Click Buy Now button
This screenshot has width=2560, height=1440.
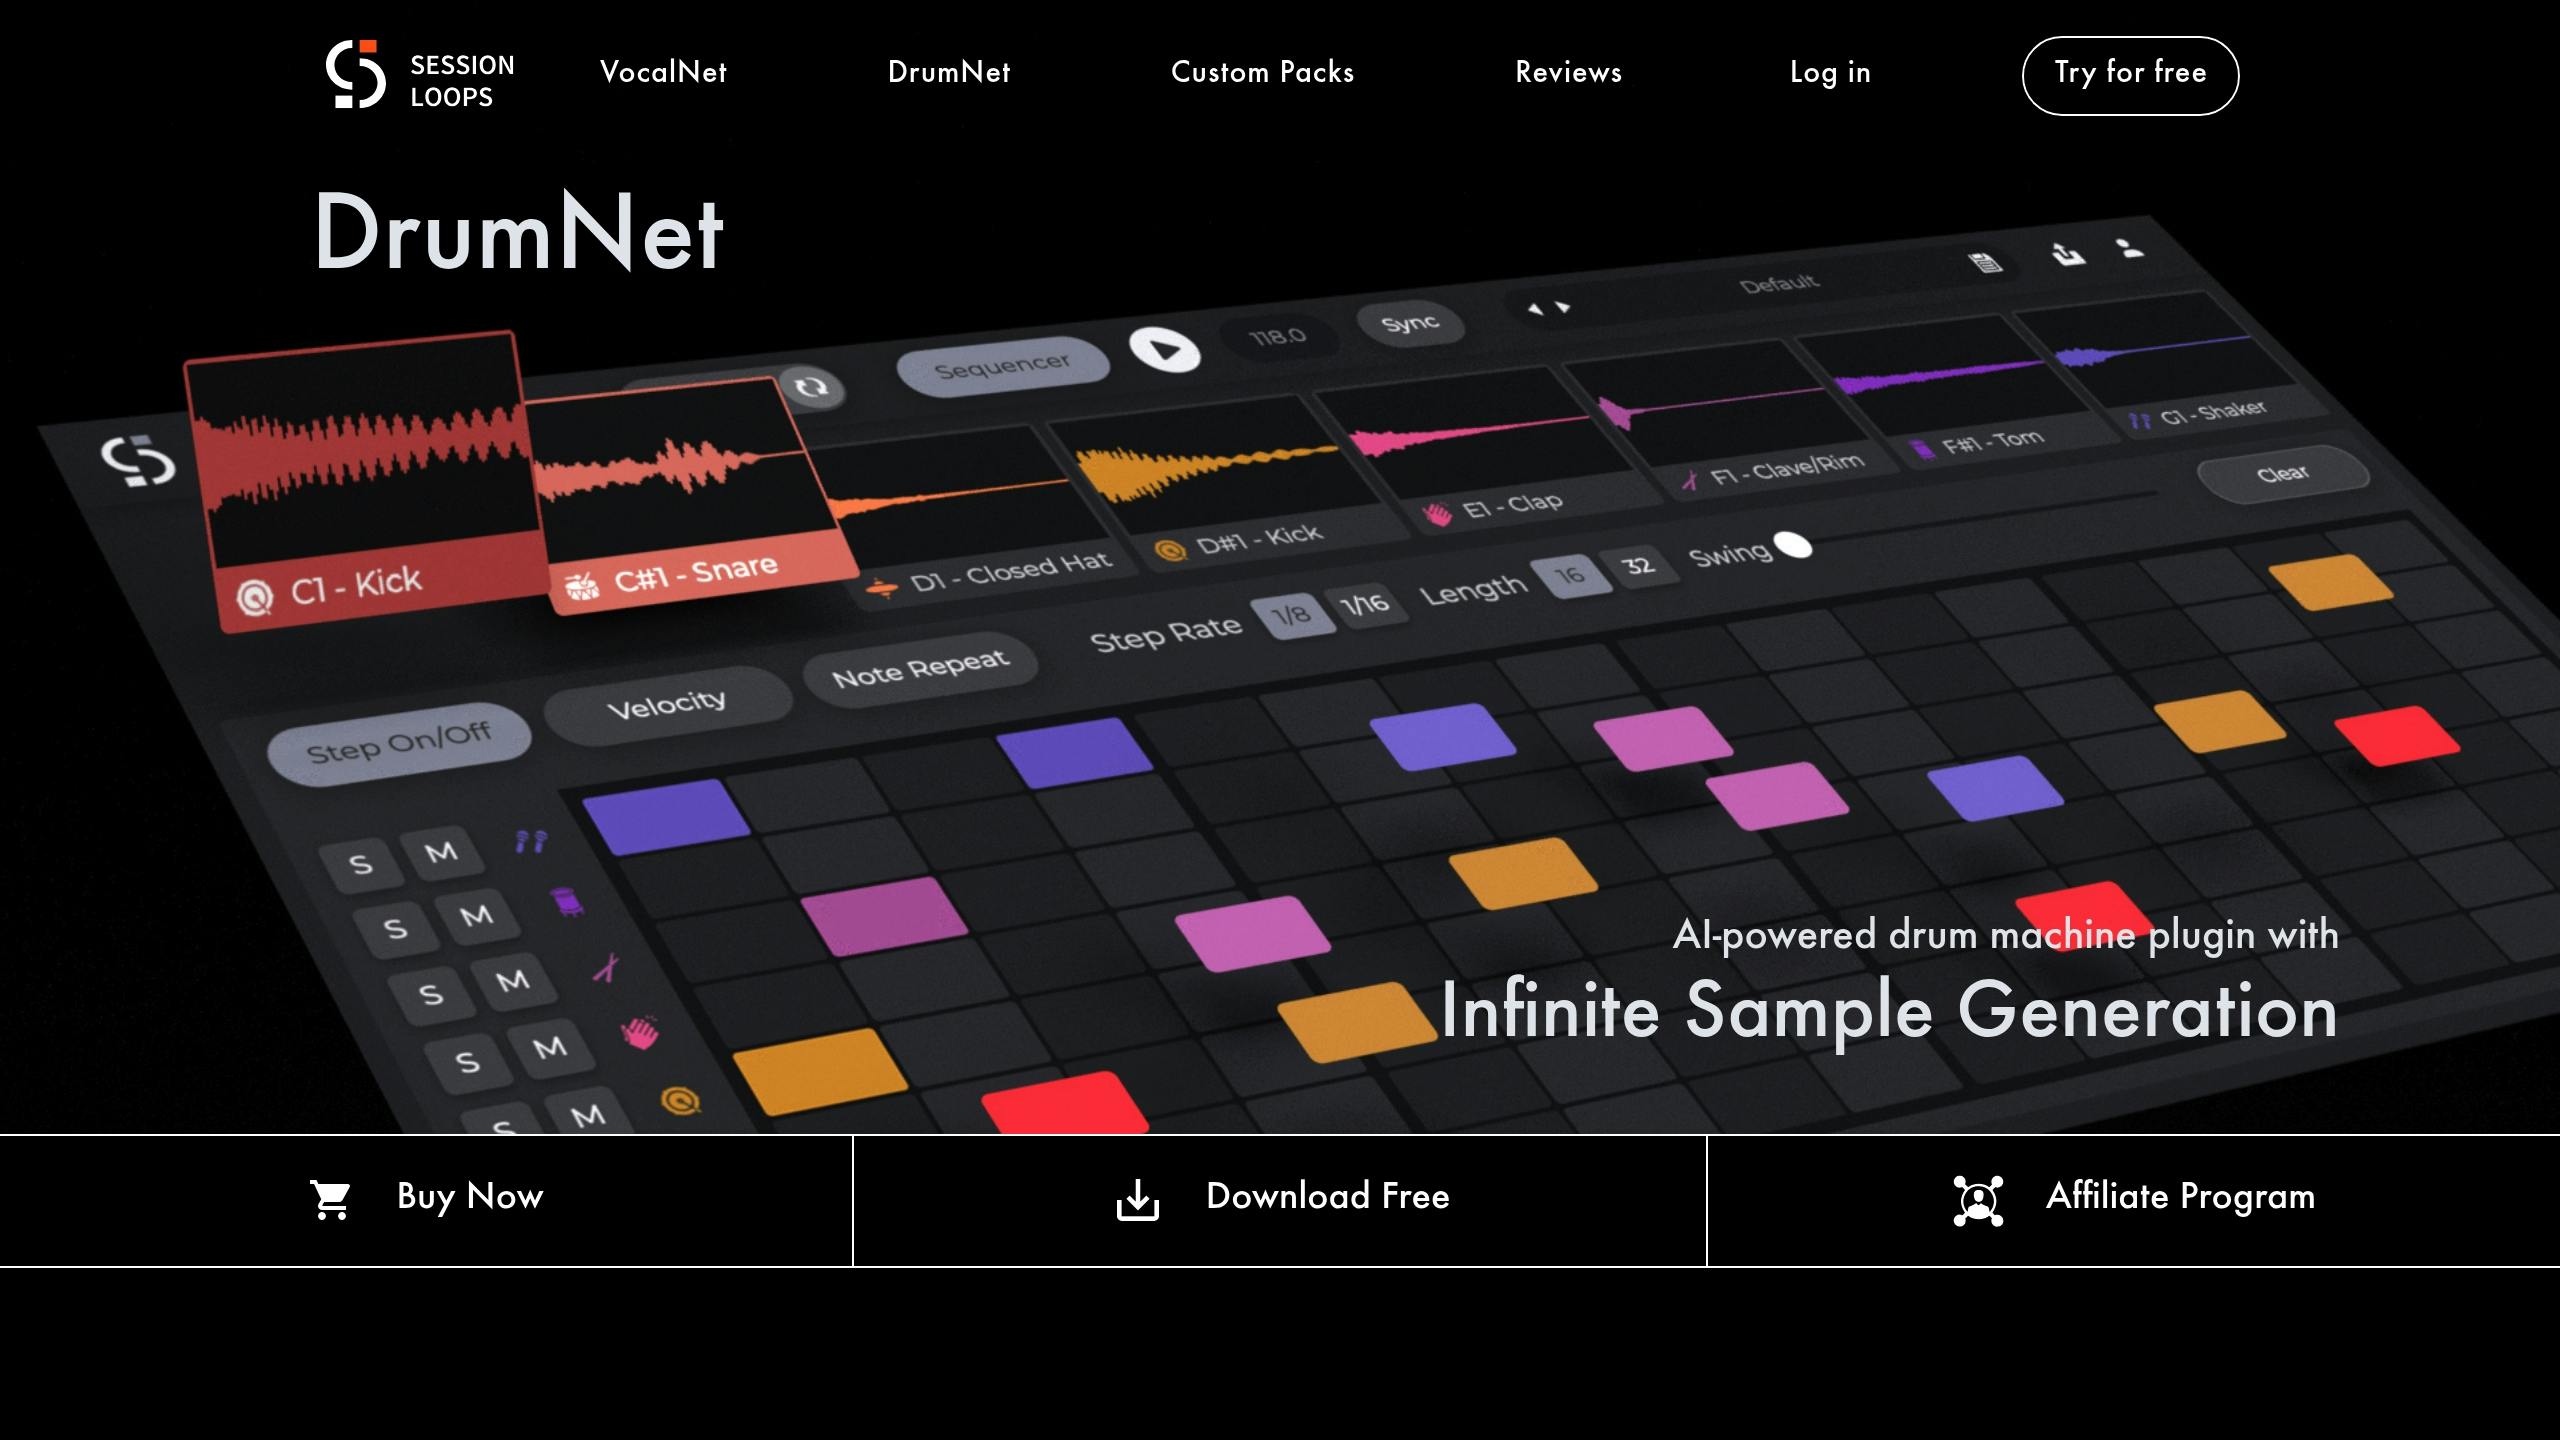426,1200
